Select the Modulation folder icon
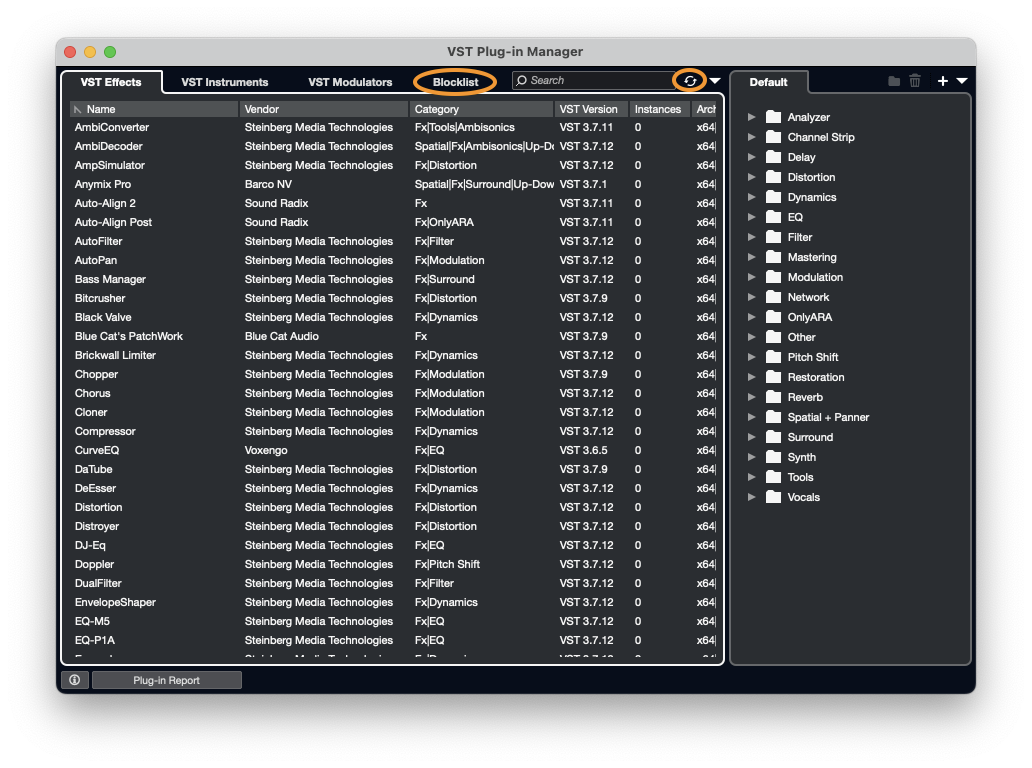The image size is (1032, 768). [x=773, y=277]
